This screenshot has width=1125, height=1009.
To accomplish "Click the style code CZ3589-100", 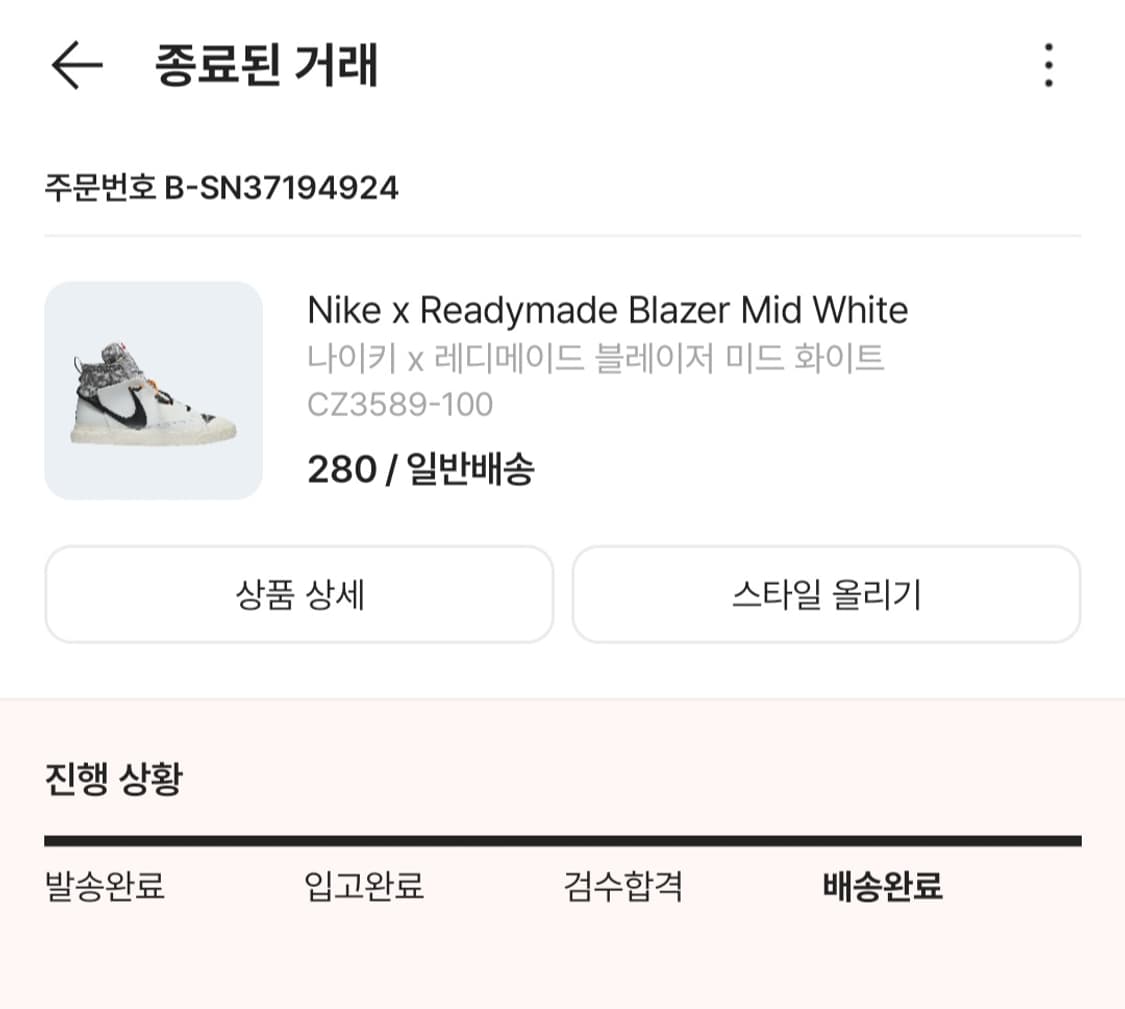I will pos(400,405).
